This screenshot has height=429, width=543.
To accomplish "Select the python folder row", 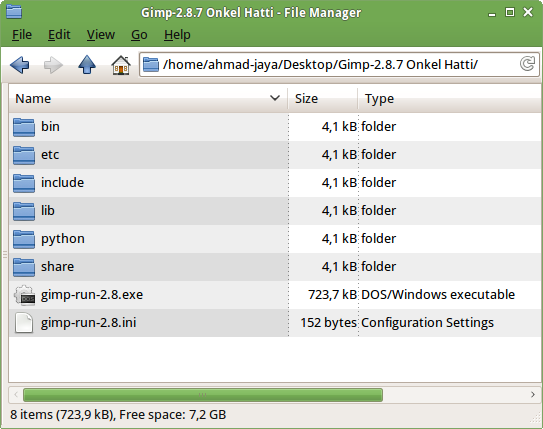I will (x=275, y=239).
